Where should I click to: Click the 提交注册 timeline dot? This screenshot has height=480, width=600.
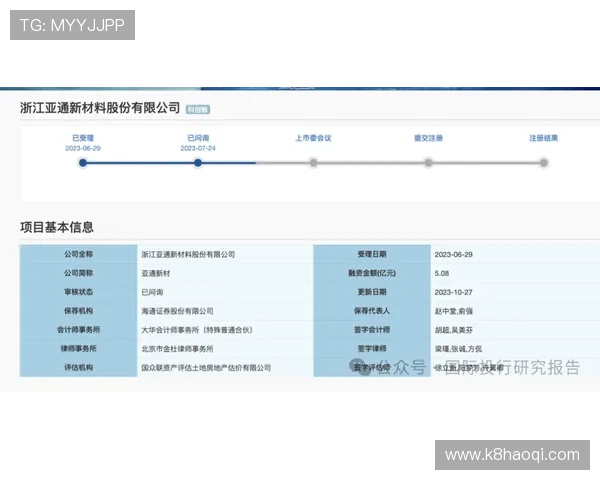tap(429, 163)
